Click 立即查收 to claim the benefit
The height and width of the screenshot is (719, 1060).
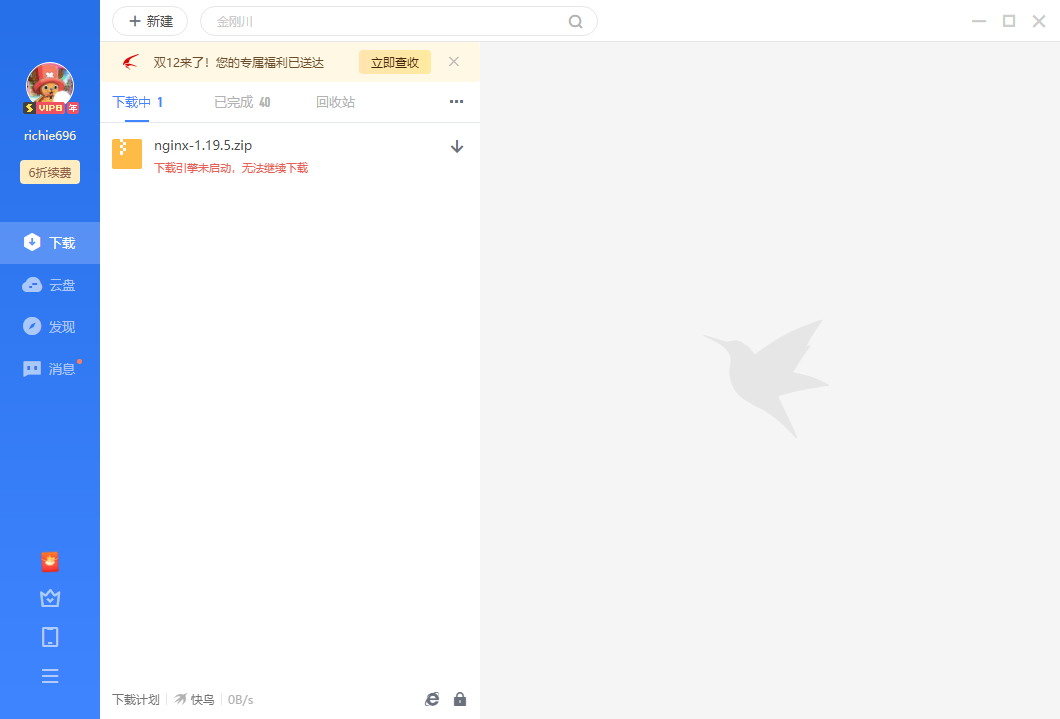(x=394, y=61)
